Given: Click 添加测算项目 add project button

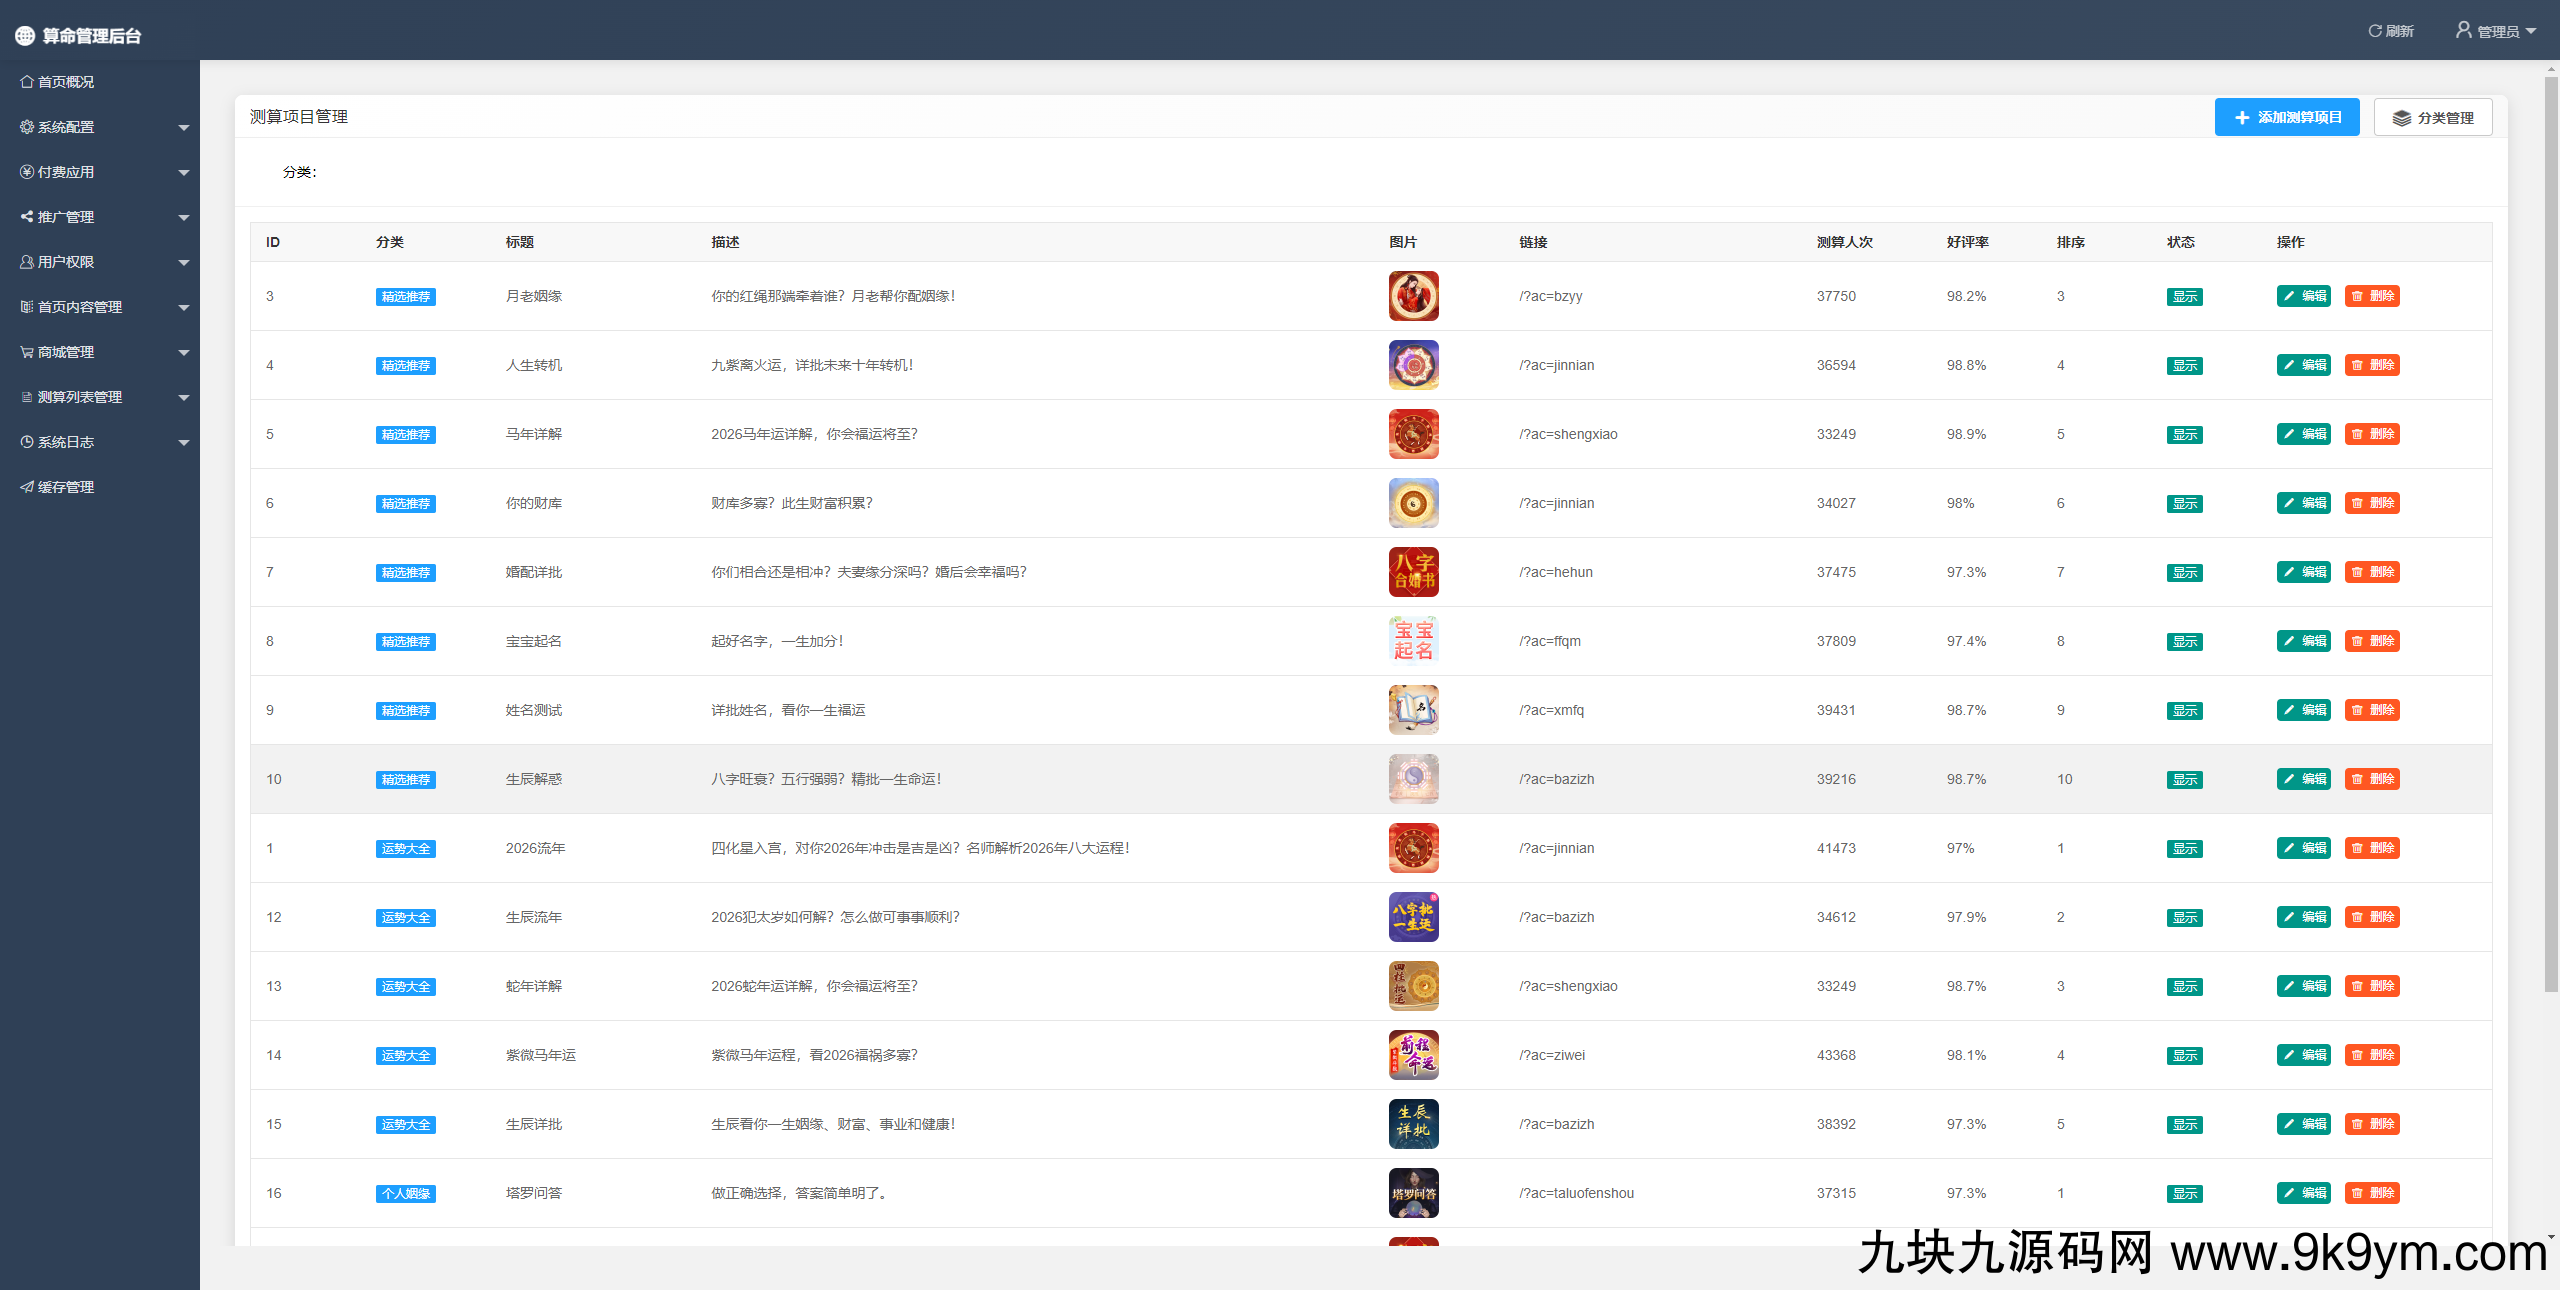Looking at the screenshot, I should coord(2286,117).
